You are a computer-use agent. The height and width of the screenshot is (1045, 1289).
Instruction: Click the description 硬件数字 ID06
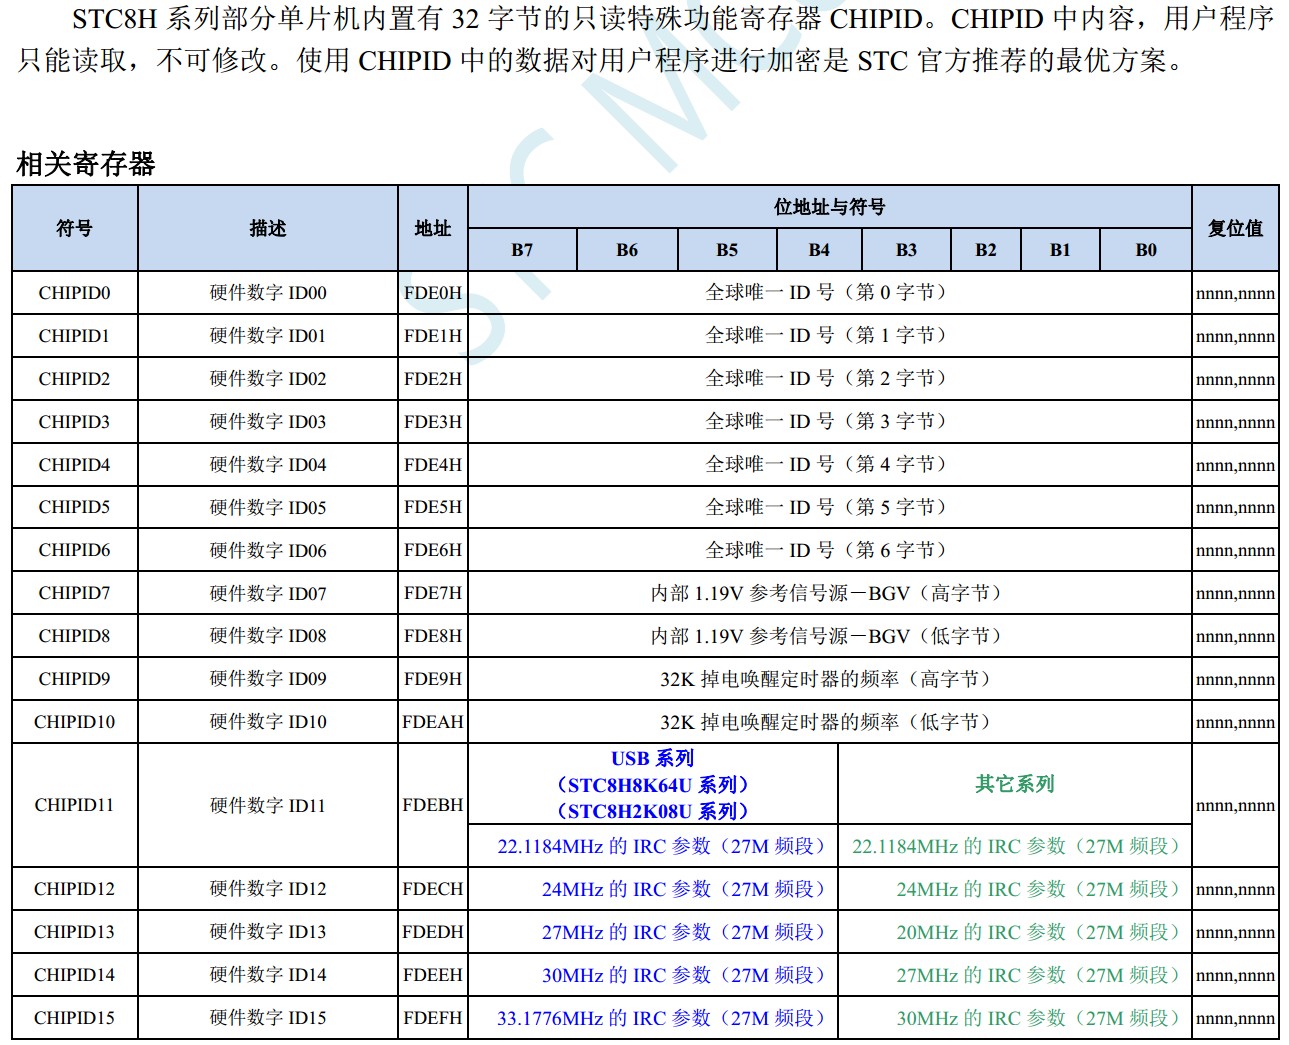[x=268, y=550]
